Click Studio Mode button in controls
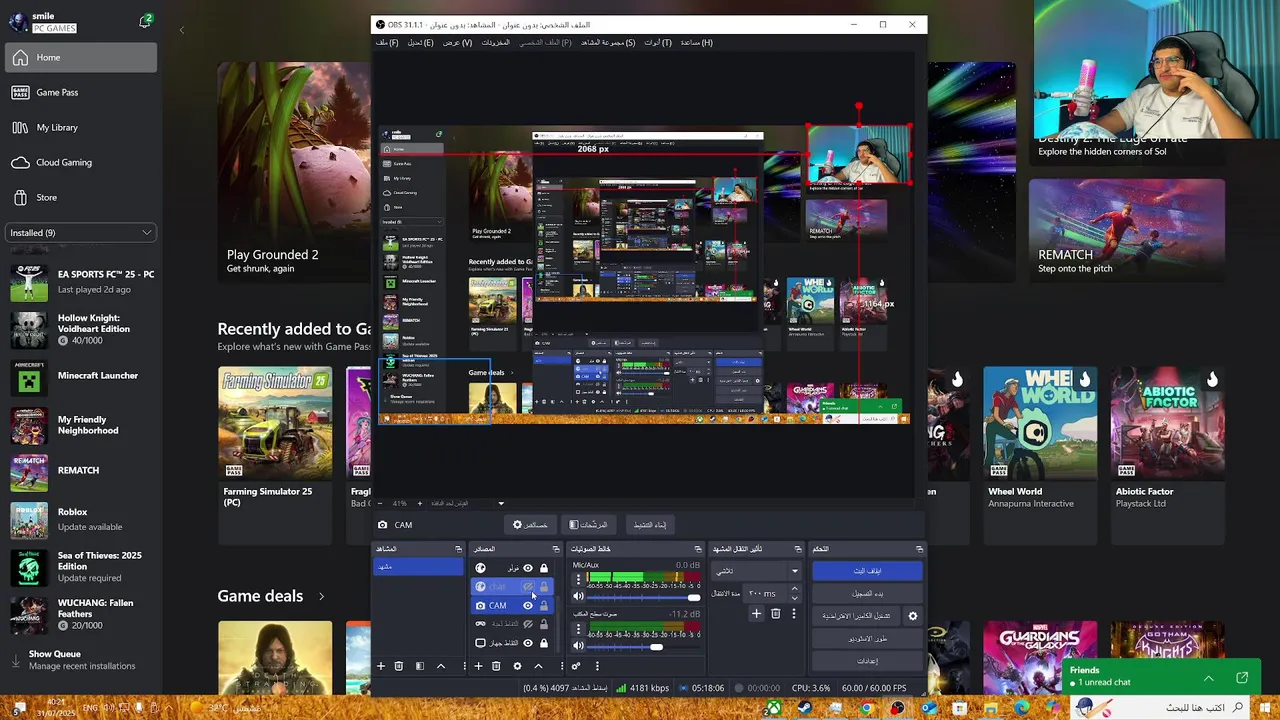This screenshot has width=1280, height=720. coord(867,638)
